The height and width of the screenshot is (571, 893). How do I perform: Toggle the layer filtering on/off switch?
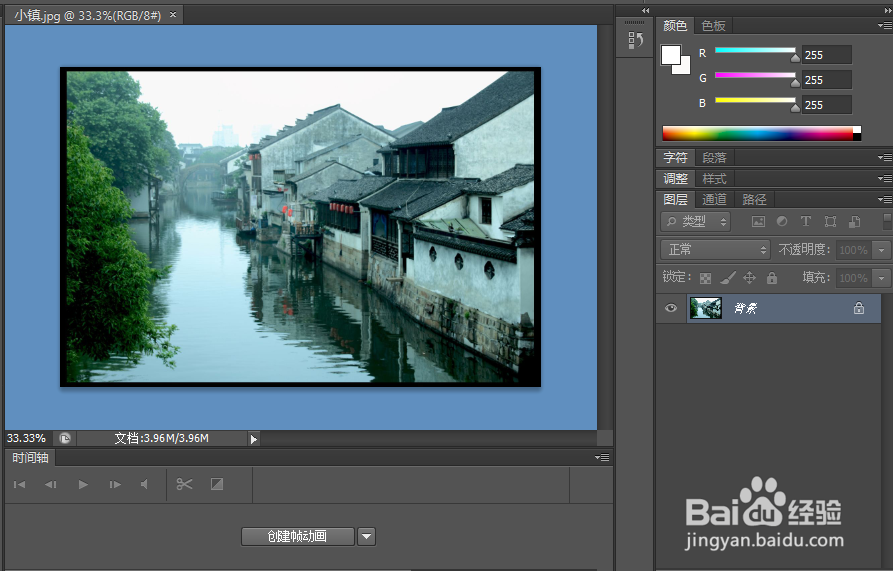click(887, 221)
